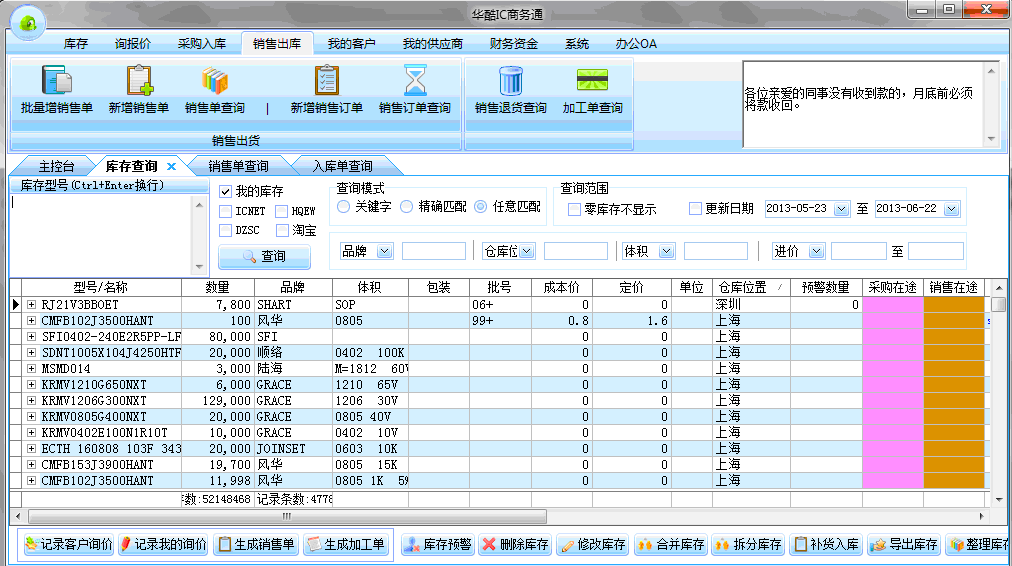Expand the ECTH 160808 103F row

(31, 449)
